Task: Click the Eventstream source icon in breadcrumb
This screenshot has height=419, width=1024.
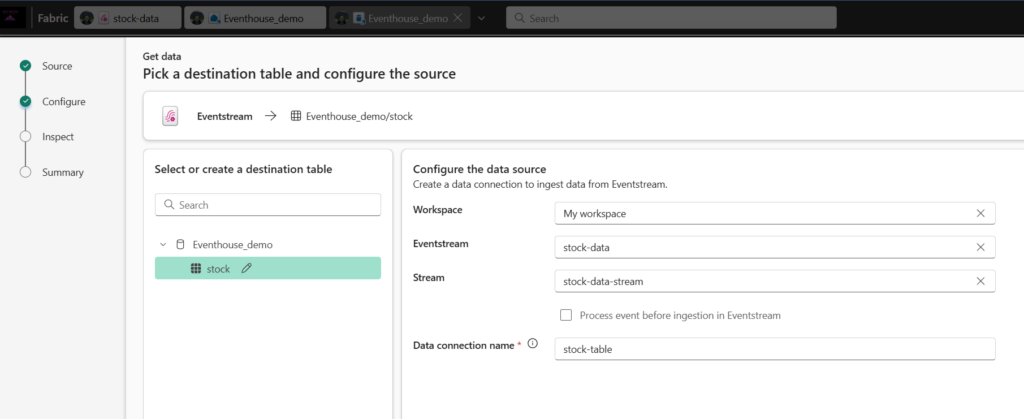Action: click(x=170, y=117)
